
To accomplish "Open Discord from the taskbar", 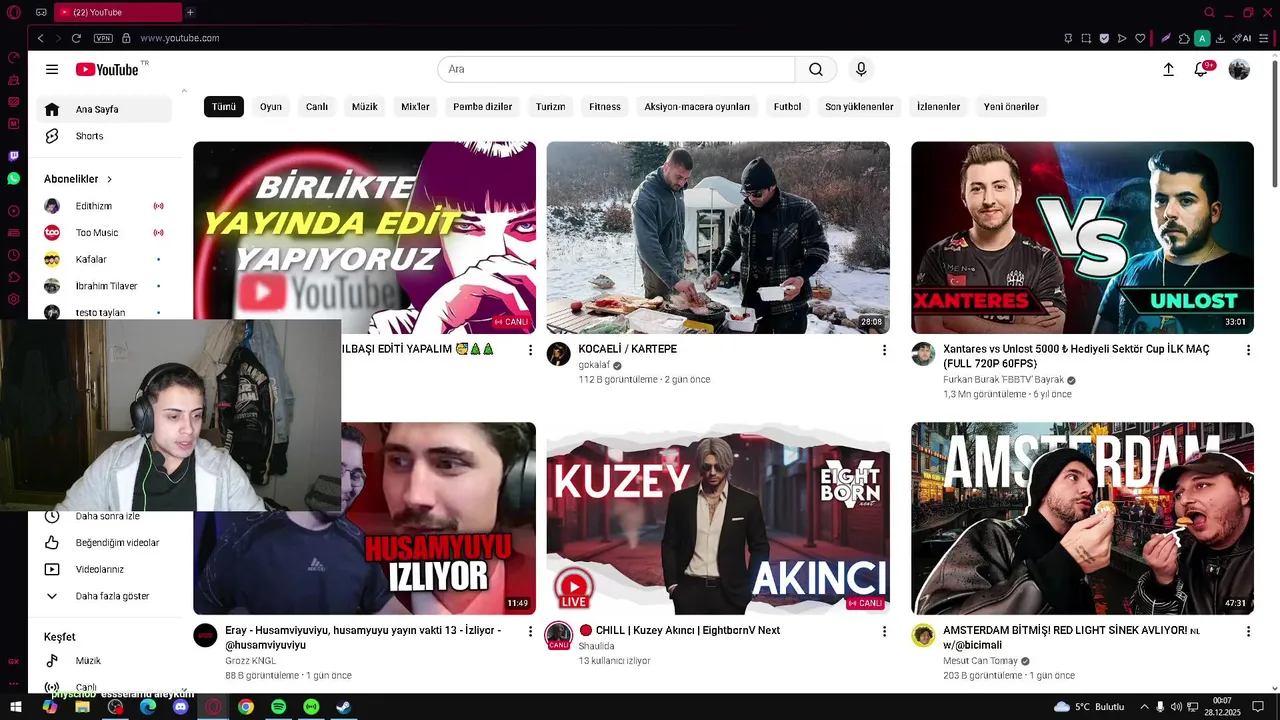I will [x=180, y=707].
